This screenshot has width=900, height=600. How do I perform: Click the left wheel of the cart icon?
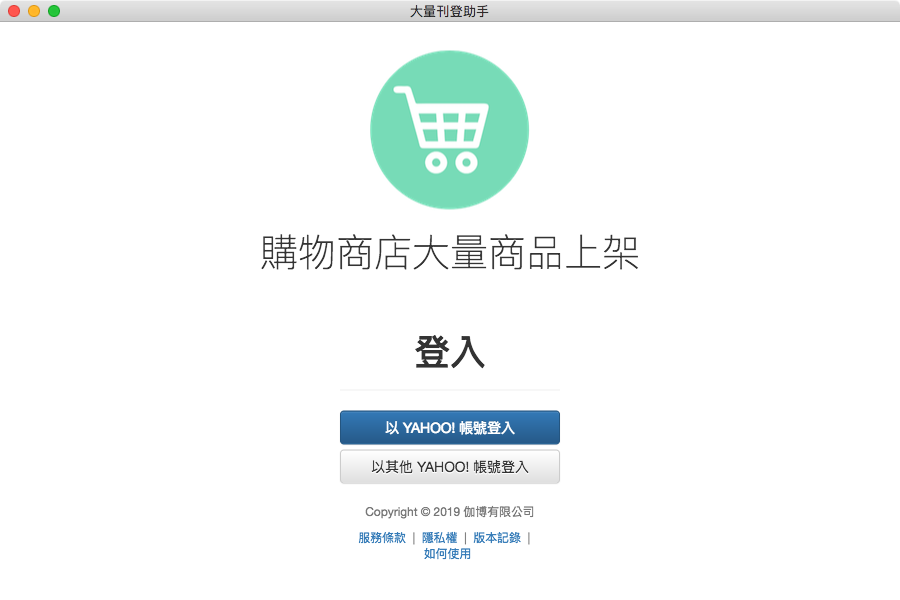pos(436,162)
